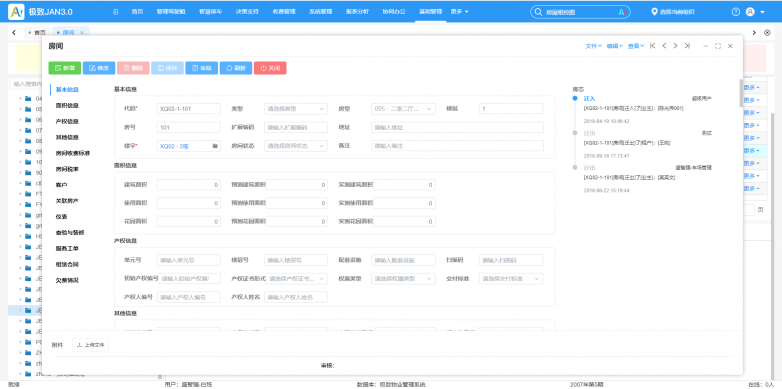
Task: Switch to the 收费管理 top menu
Action: pos(284,11)
